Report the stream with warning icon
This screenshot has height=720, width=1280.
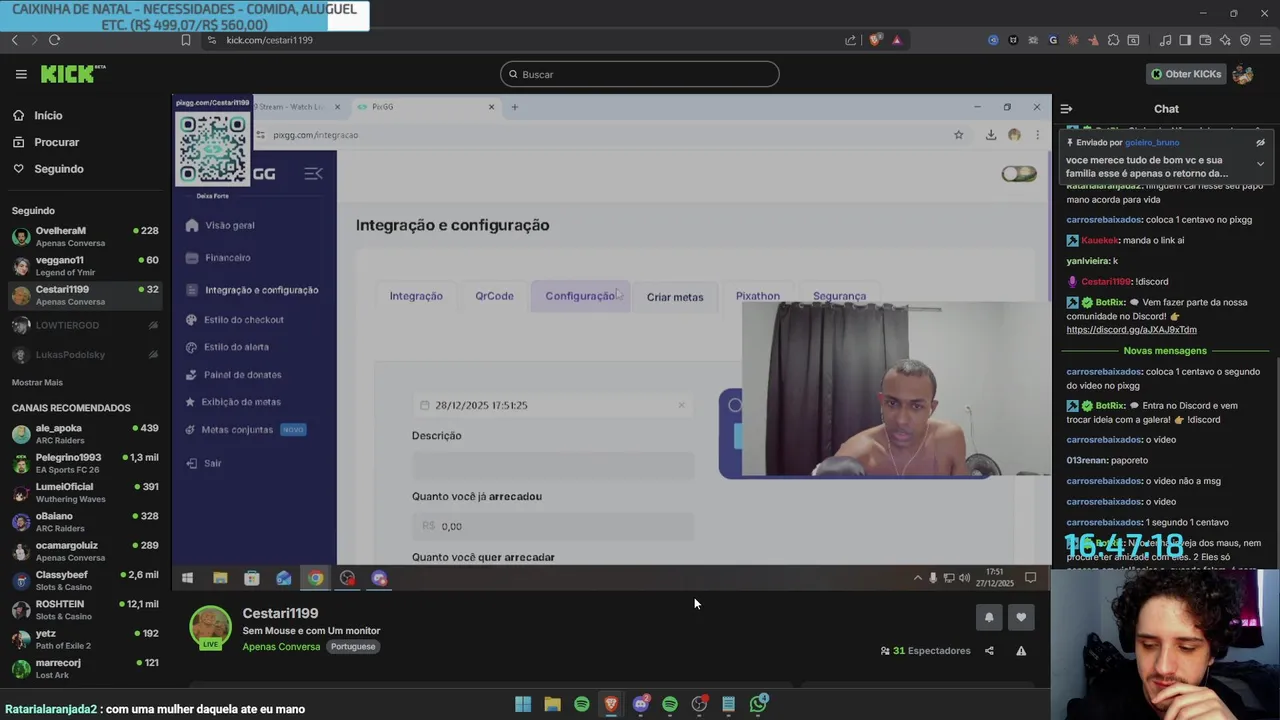click(x=1021, y=651)
